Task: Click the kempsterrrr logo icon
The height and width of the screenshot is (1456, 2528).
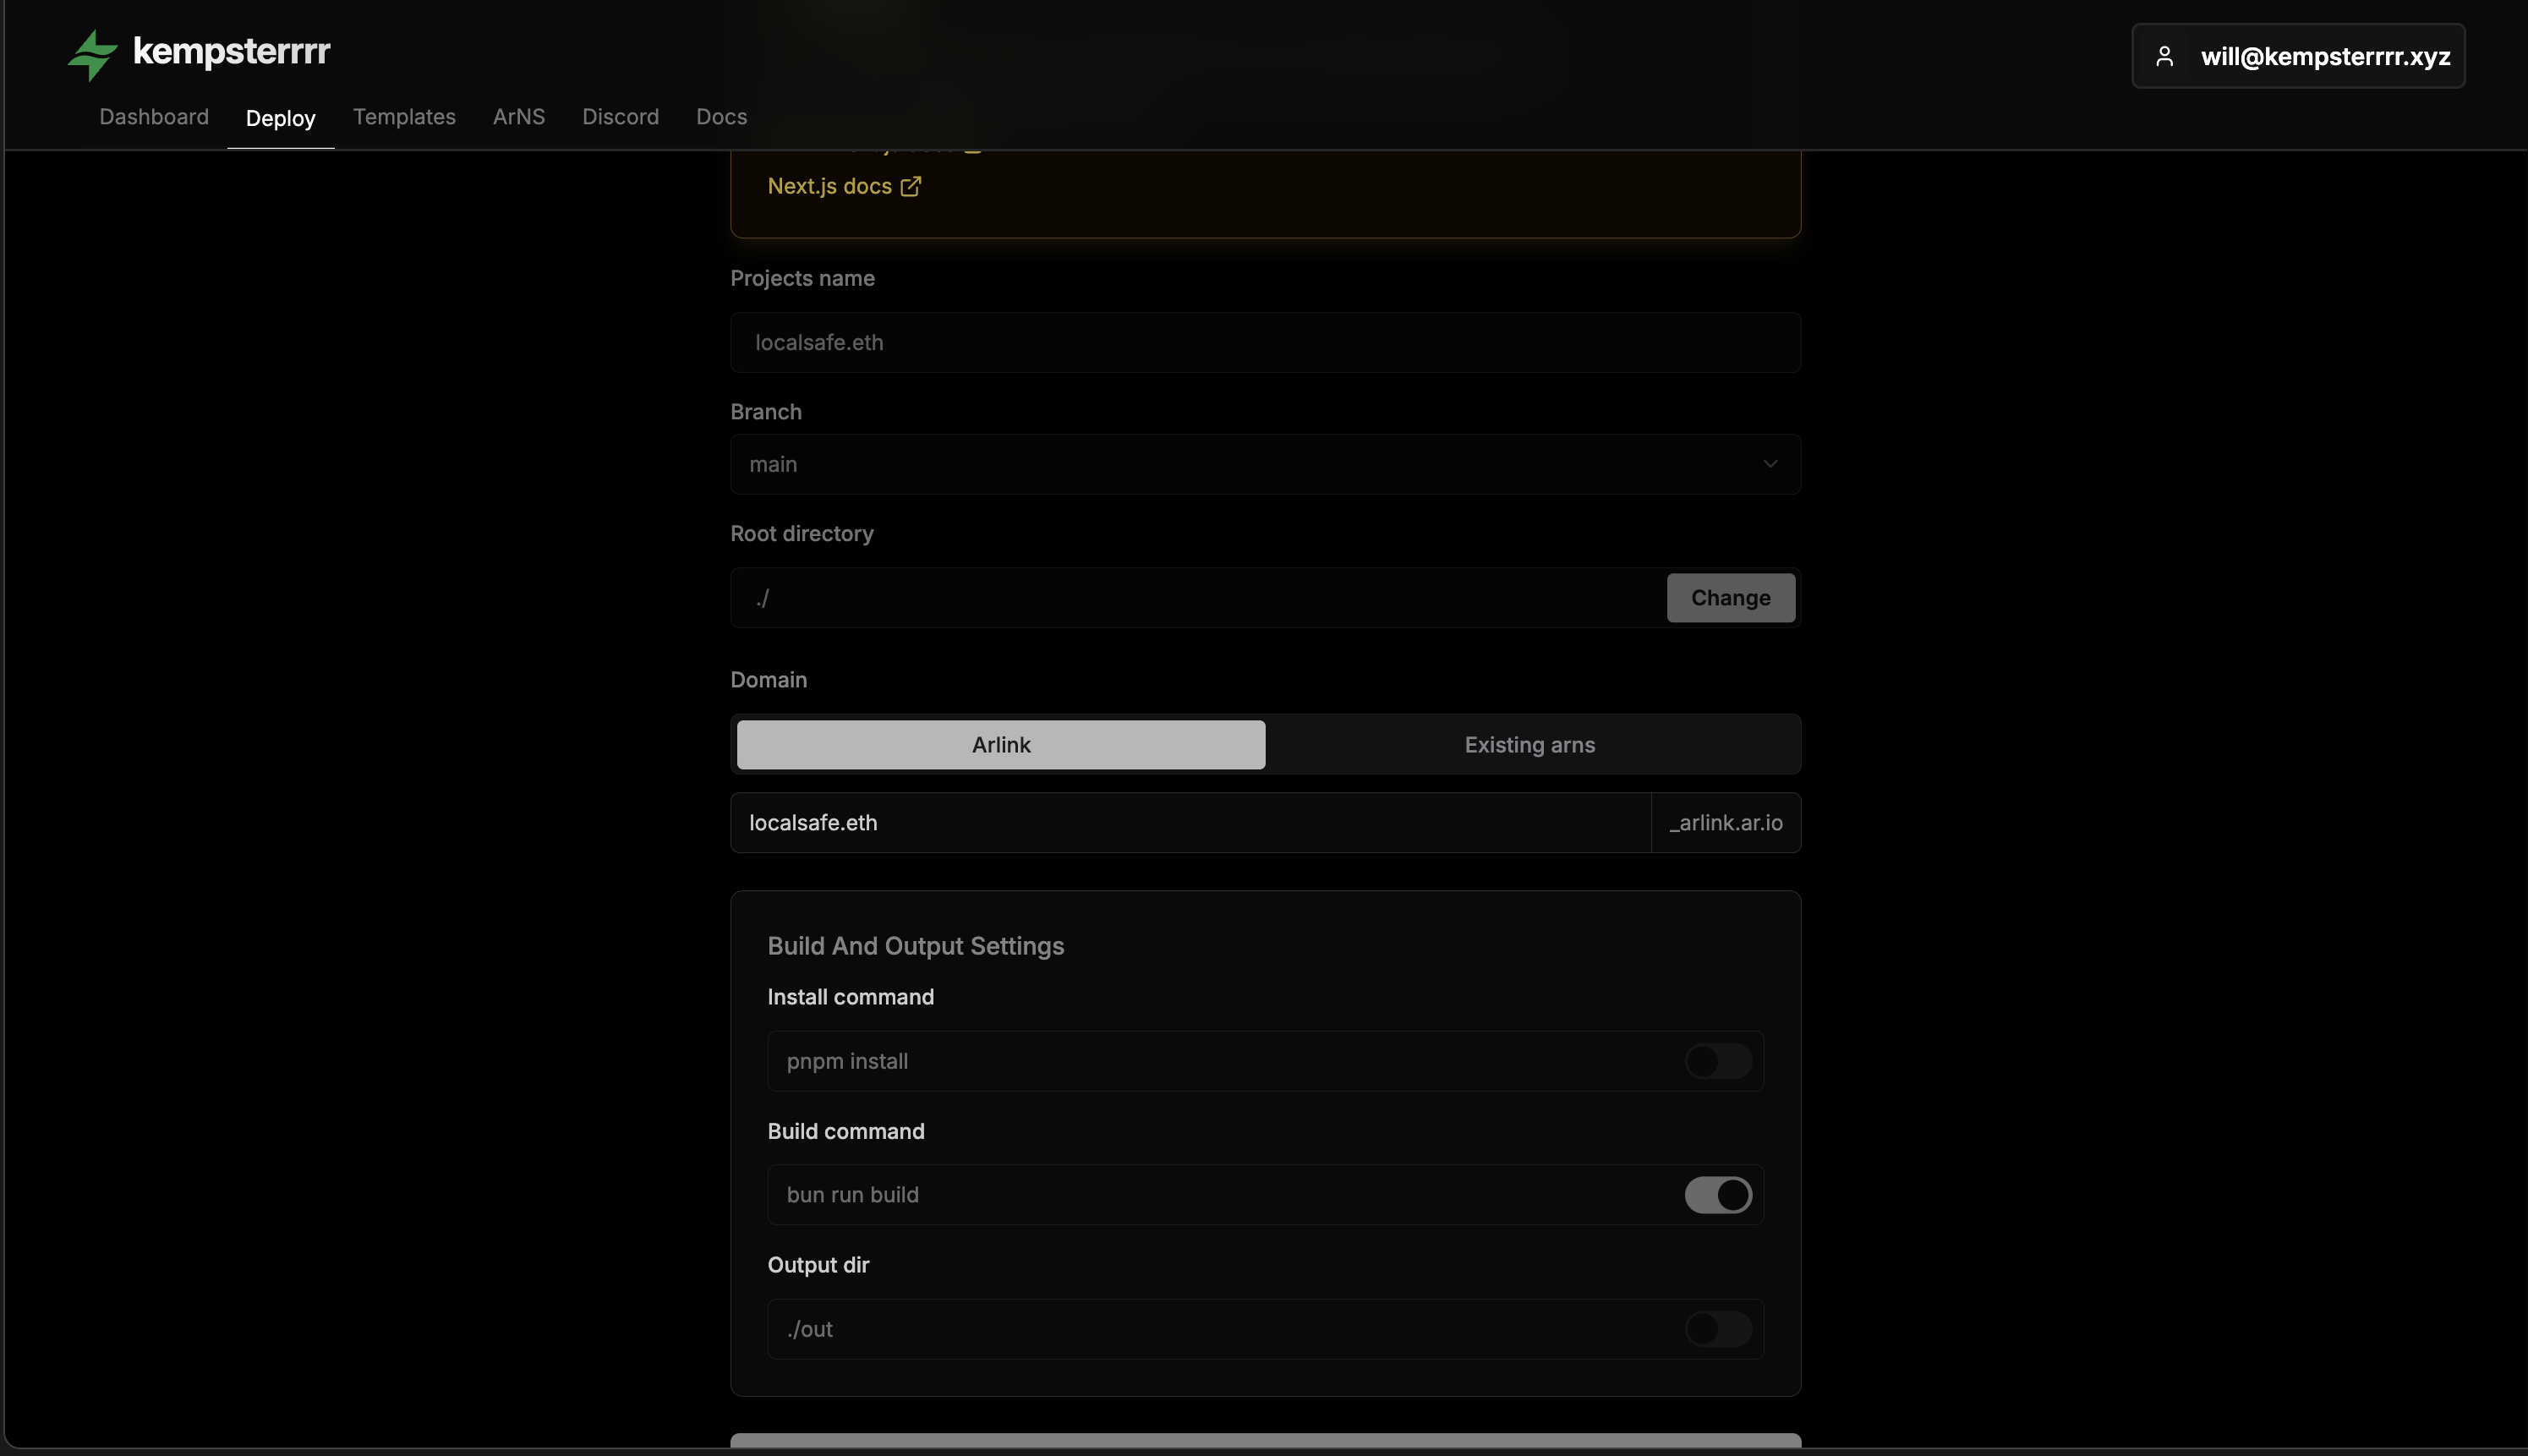Action: pyautogui.click(x=93, y=54)
